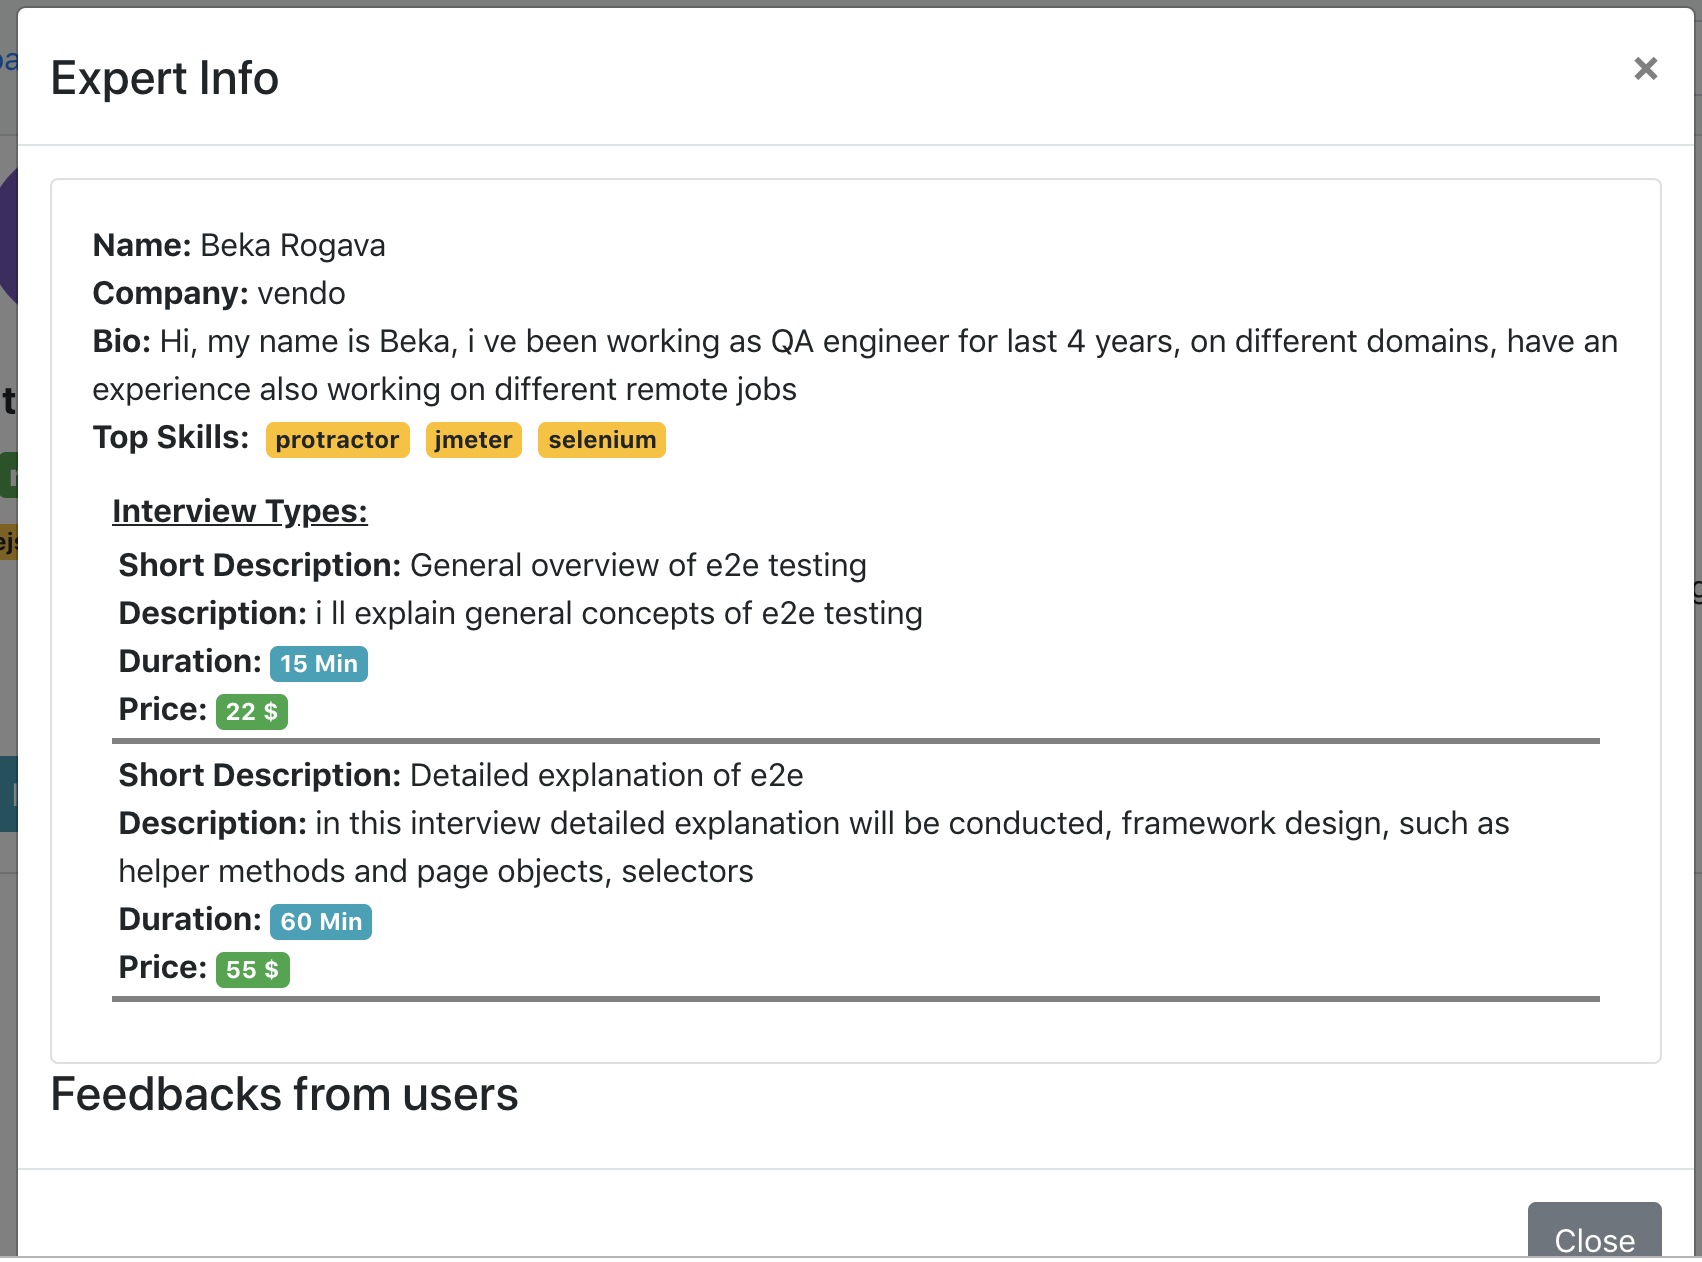
Task: Select the 60 Min duration badge
Action: tap(320, 922)
